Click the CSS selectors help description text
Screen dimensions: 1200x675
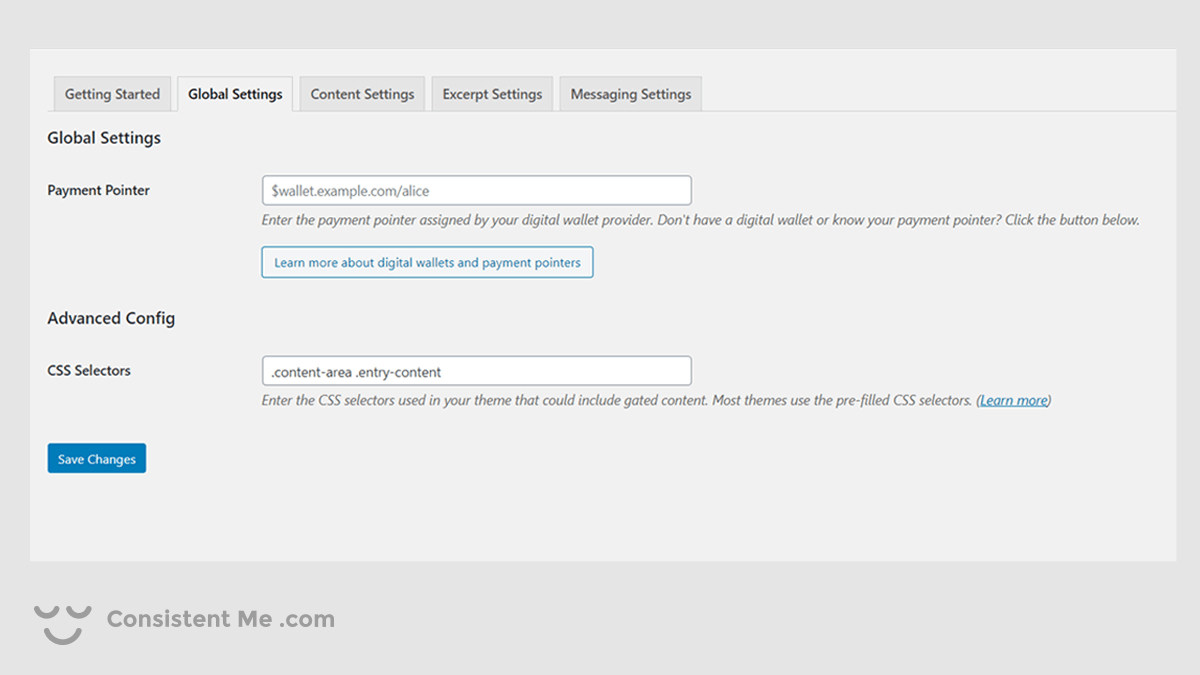coord(616,401)
